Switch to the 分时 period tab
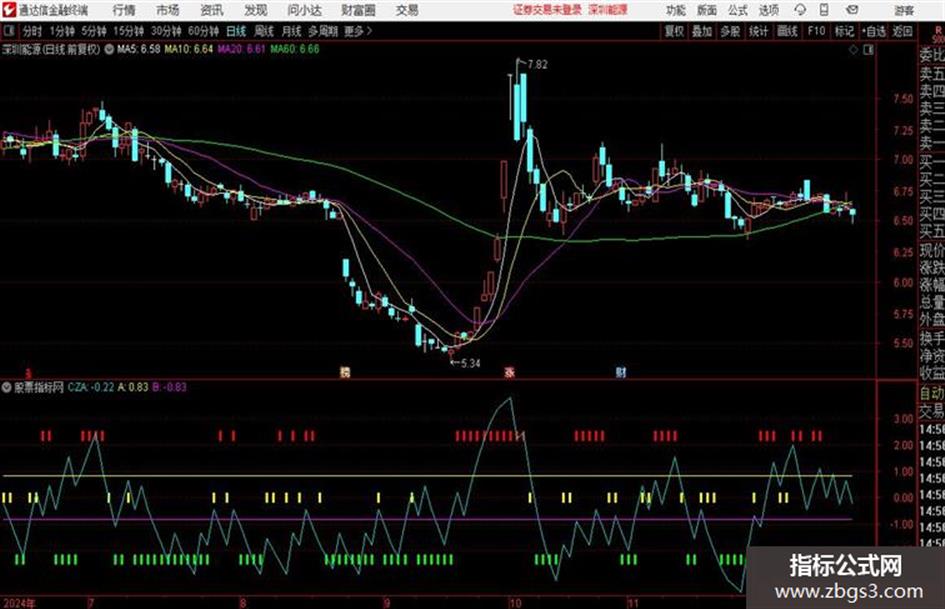Screen dimensions: 945x609 pyautogui.click(x=32, y=31)
